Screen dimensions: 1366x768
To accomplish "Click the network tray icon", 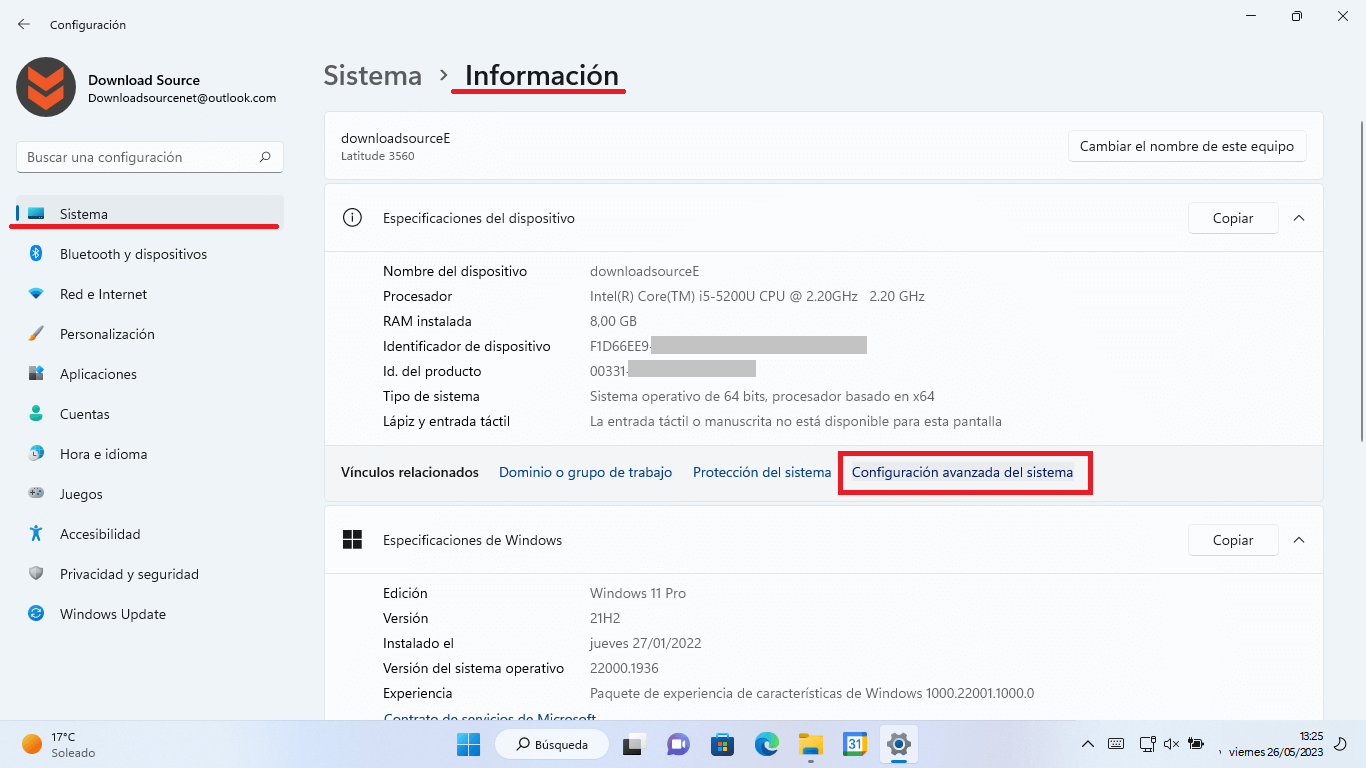I will coord(1145,744).
